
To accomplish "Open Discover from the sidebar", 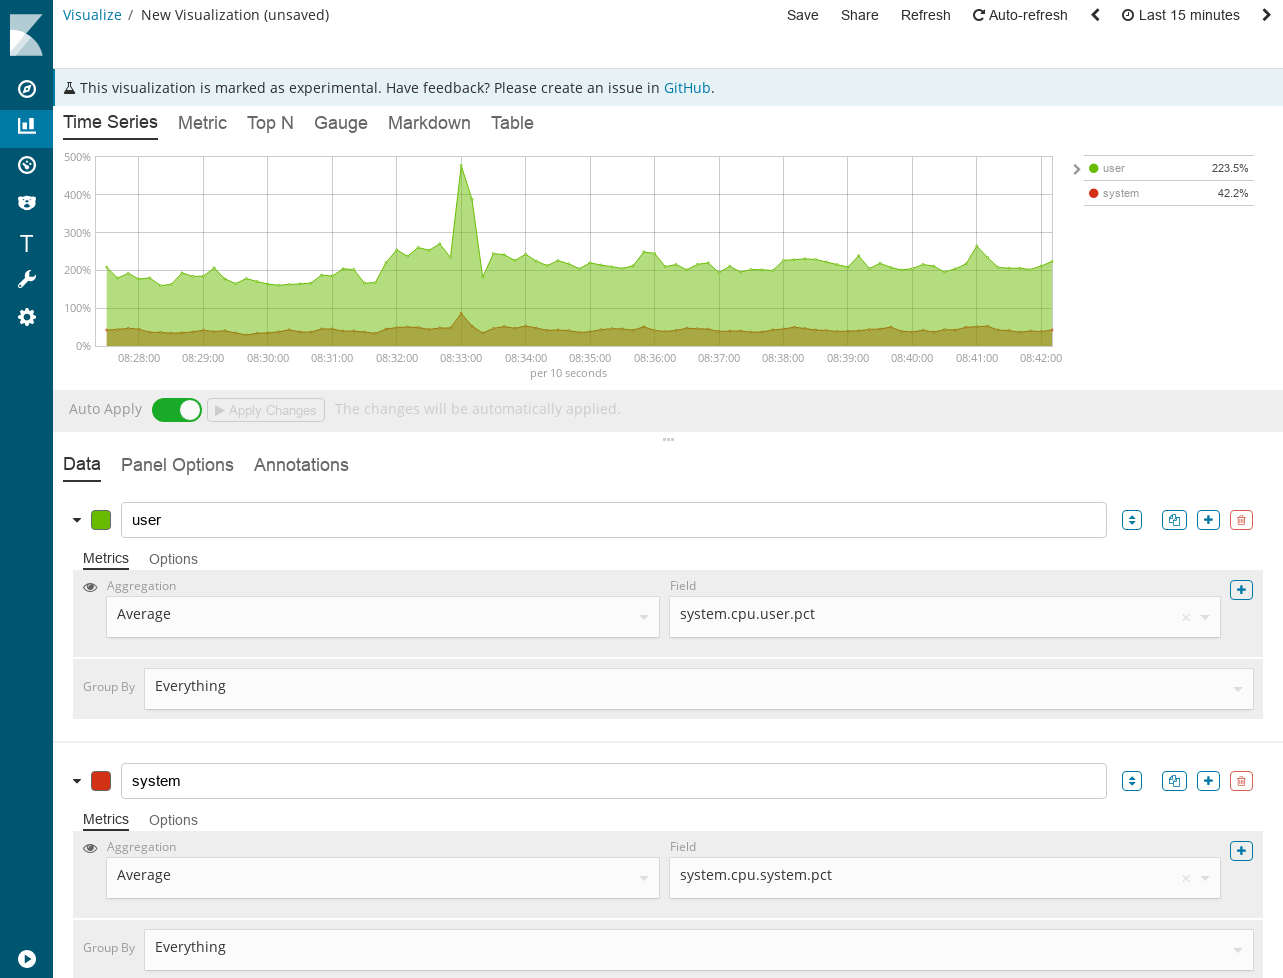I will tap(26, 88).
